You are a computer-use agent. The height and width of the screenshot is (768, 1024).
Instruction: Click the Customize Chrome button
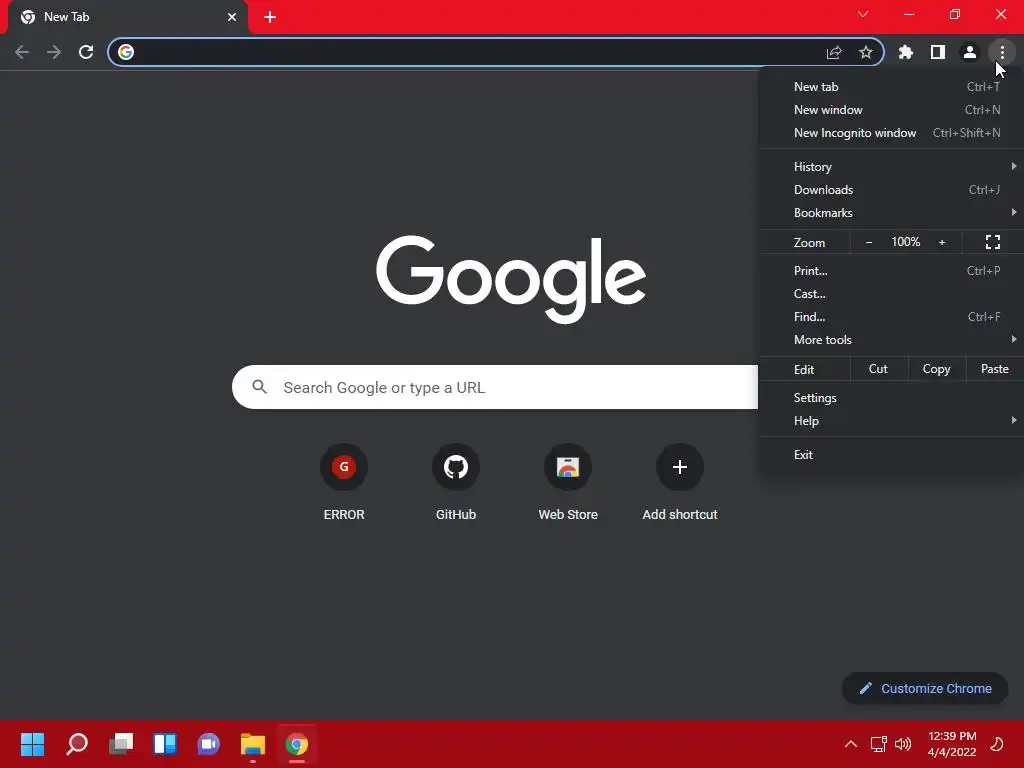tap(925, 688)
